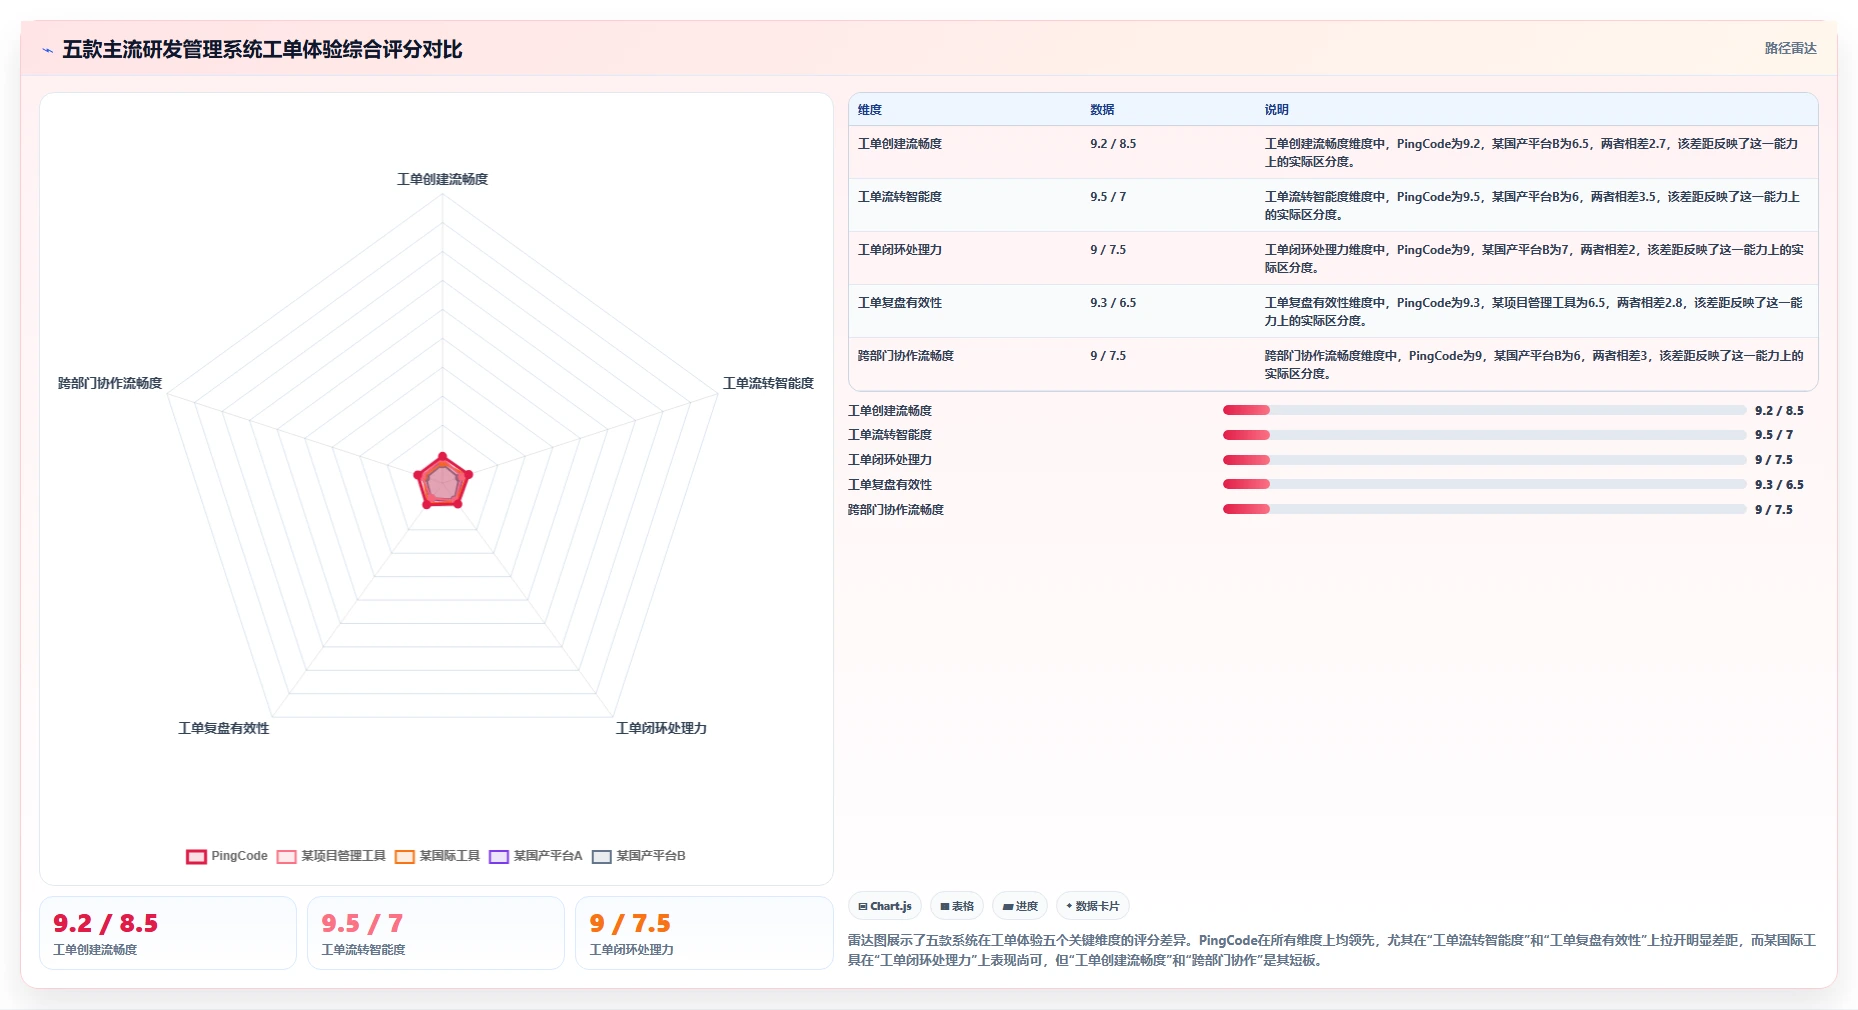Image resolution: width=1858 pixels, height=1010 pixels.
Task: Click the page title 五款主流研发管理系统工单体验综合评分对比
Action: click(x=262, y=49)
